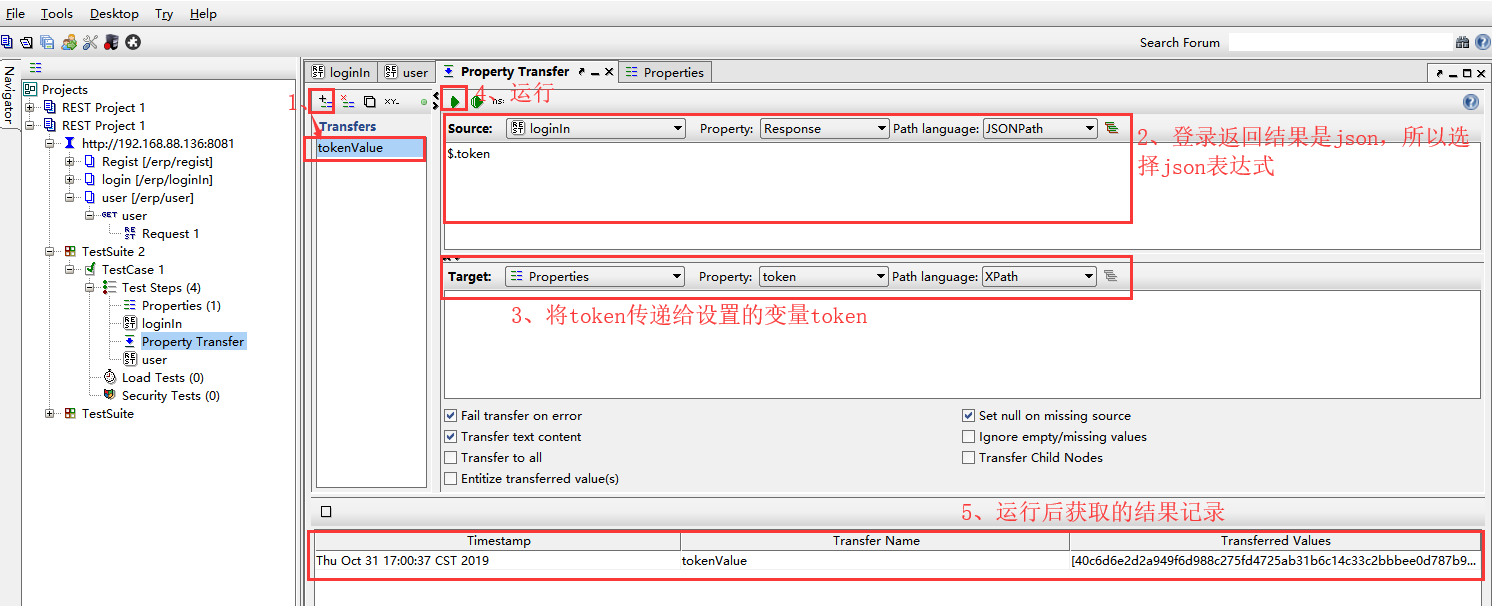Run the selected property transfer
The image size is (1492, 606).
455,101
